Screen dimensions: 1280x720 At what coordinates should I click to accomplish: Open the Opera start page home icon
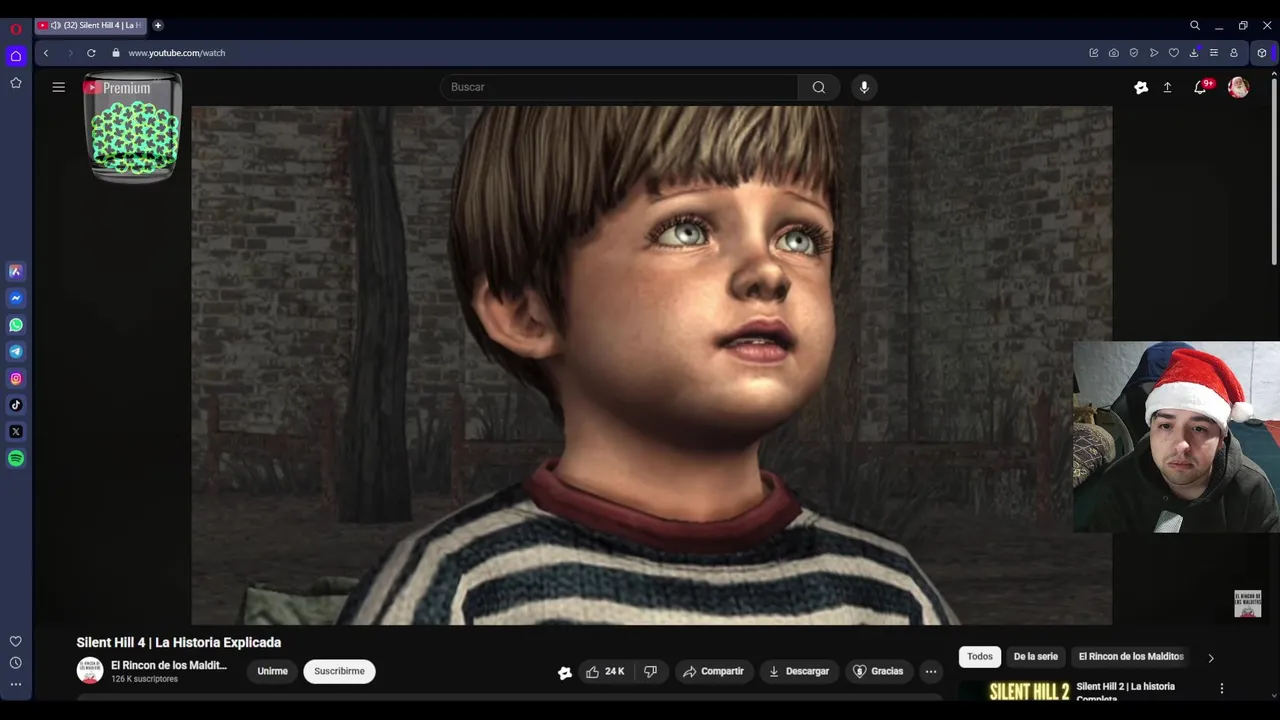(x=16, y=56)
